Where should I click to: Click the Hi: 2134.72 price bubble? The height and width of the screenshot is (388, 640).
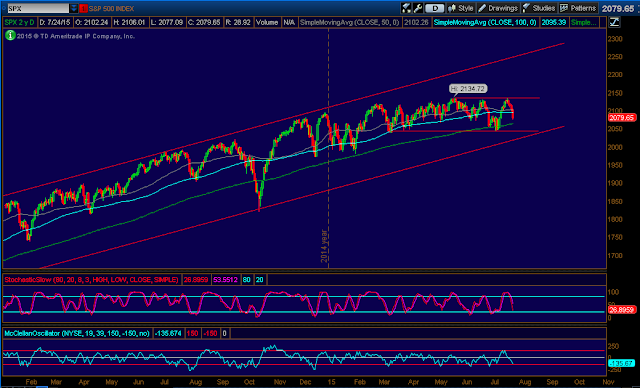[468, 89]
